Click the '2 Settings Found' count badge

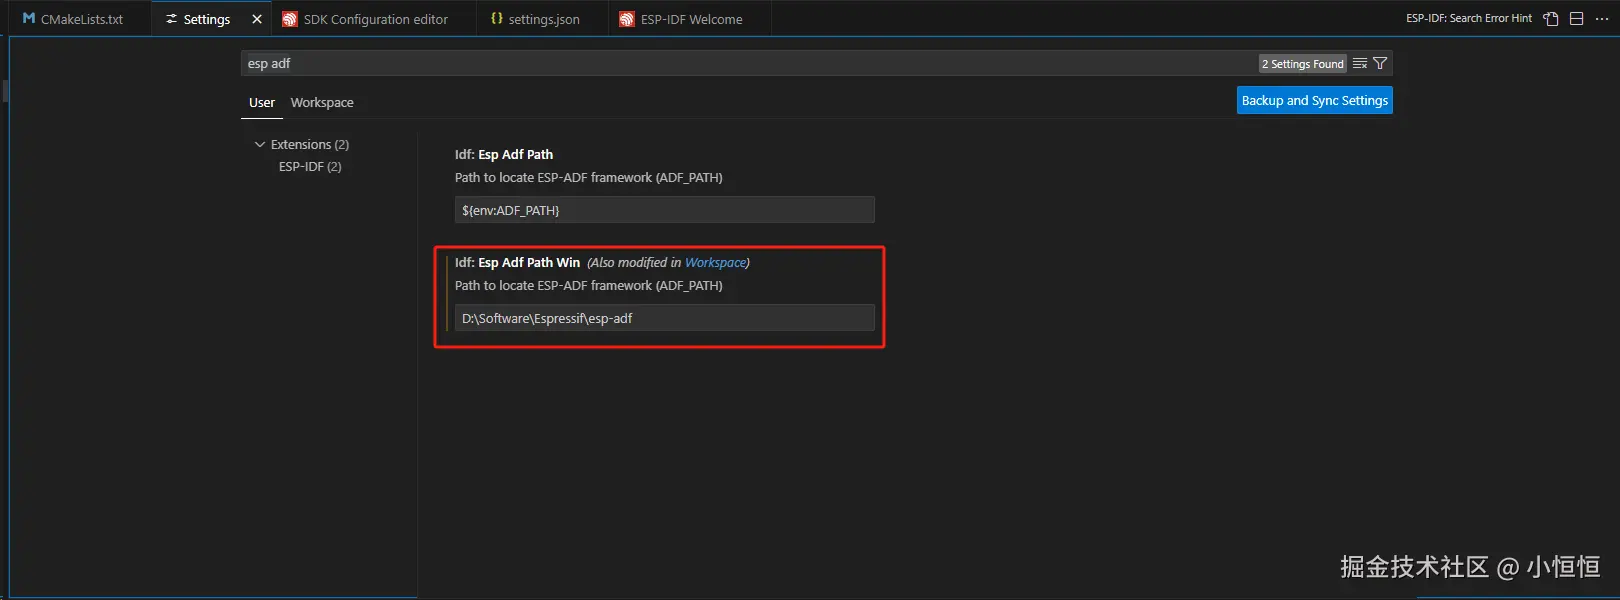(1303, 63)
